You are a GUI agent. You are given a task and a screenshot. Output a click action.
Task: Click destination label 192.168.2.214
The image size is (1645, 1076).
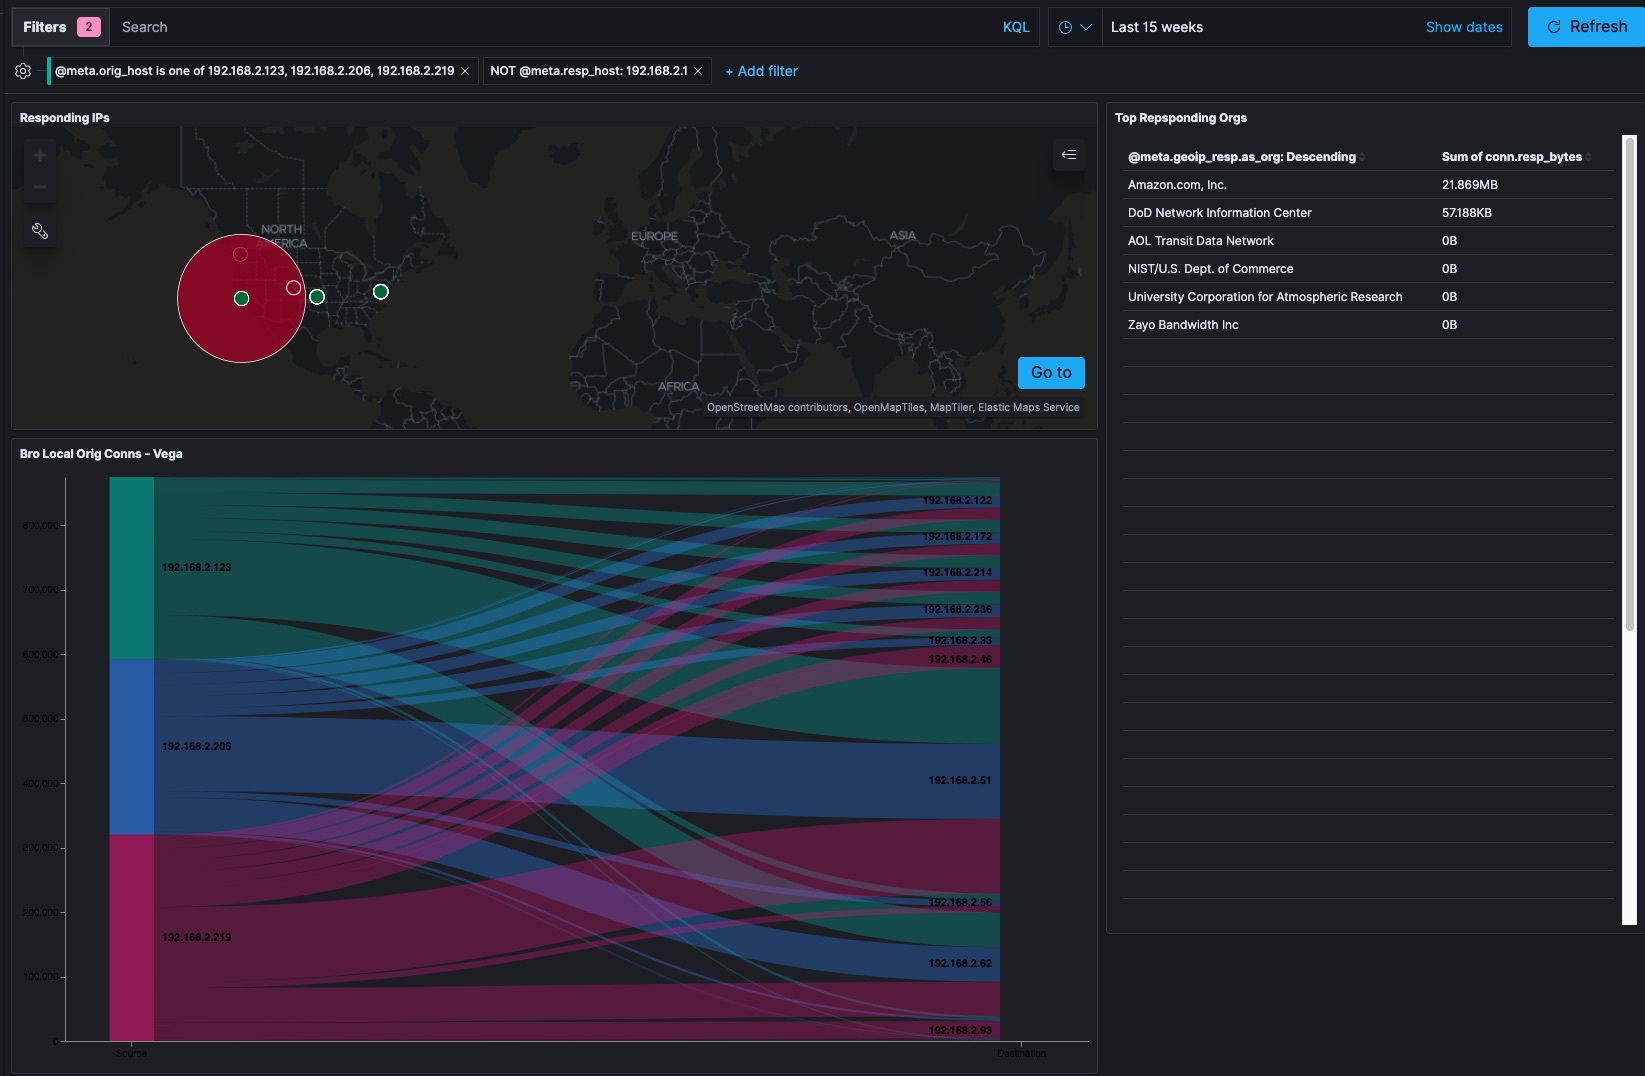(x=957, y=572)
